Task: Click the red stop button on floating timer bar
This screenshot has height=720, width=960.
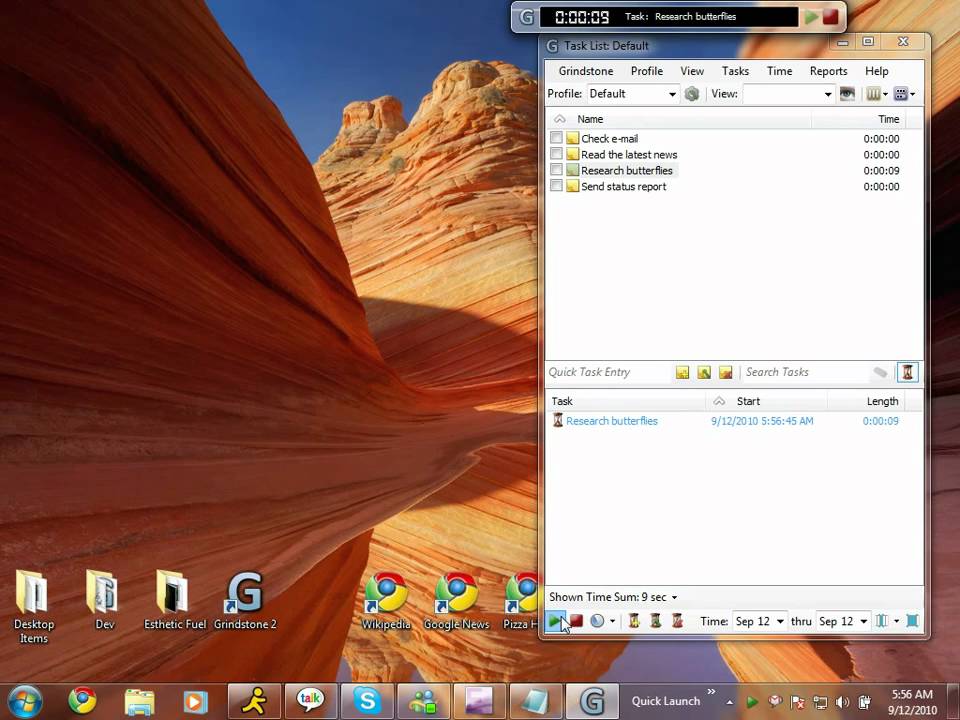Action: [831, 17]
